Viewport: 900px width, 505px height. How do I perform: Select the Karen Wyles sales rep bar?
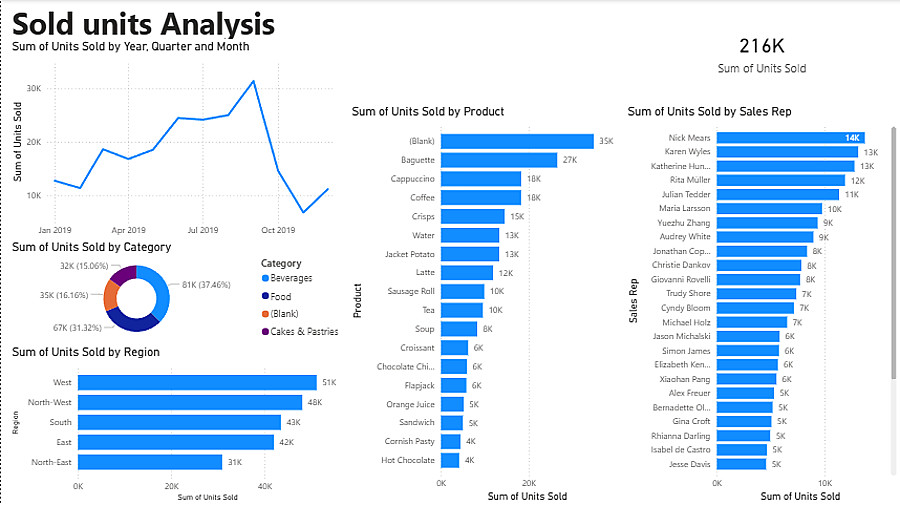787,152
